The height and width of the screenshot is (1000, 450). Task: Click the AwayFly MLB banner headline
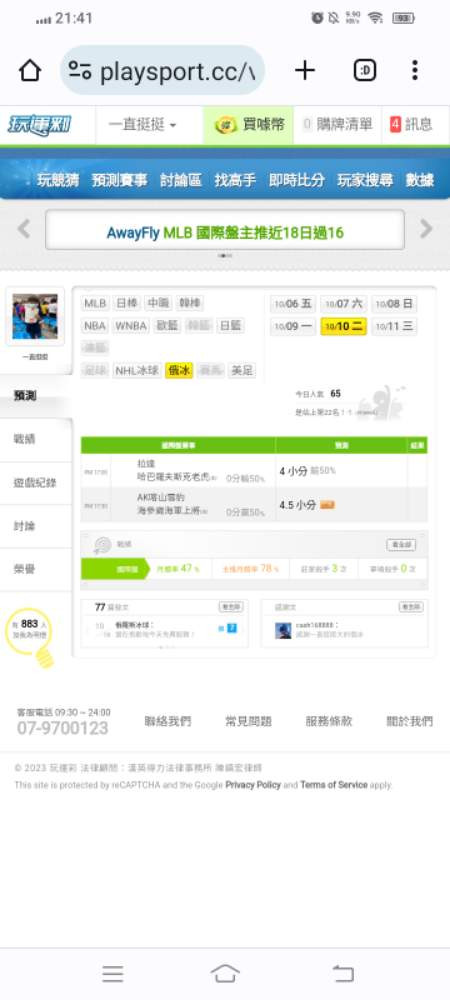coord(225,232)
